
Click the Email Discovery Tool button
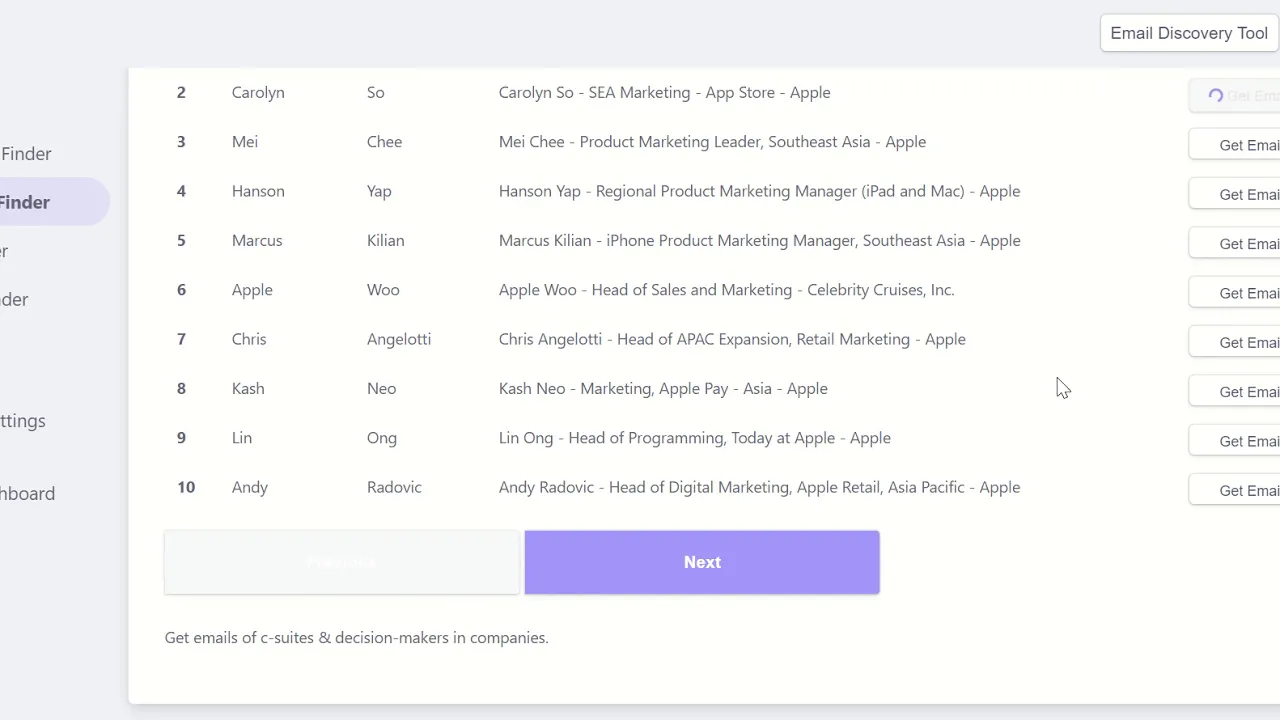(x=1188, y=33)
